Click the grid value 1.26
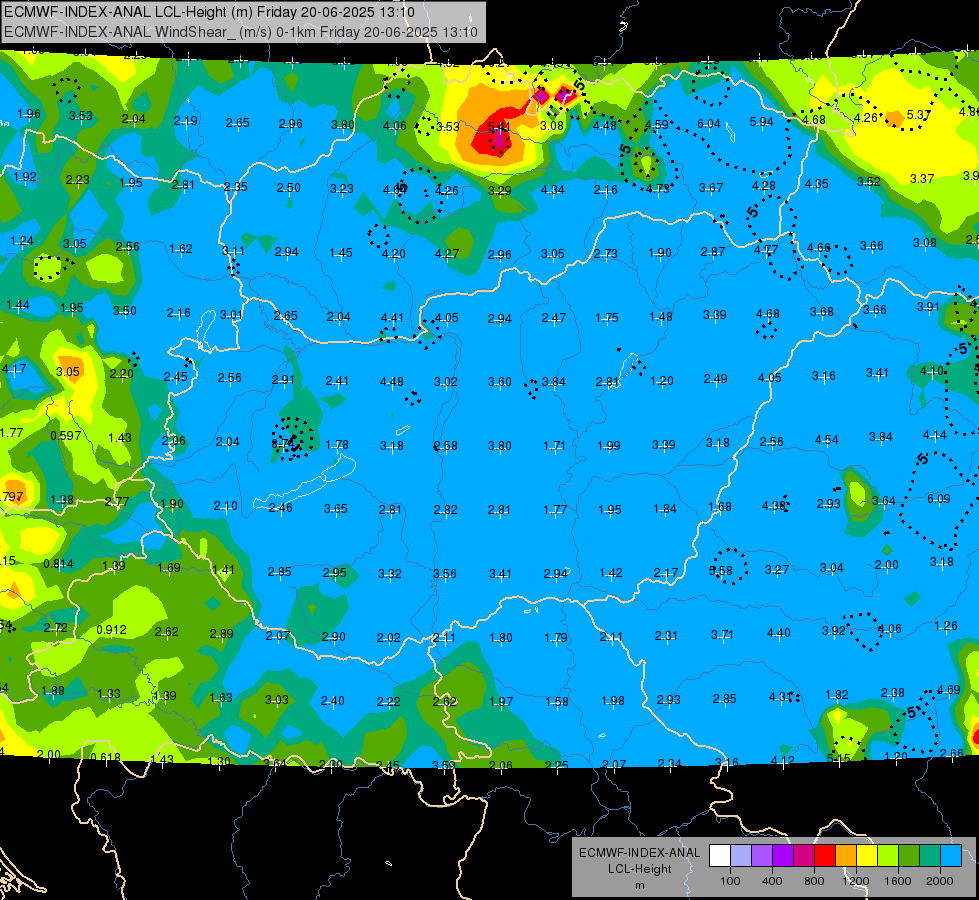Image resolution: width=979 pixels, height=900 pixels. tap(946, 625)
